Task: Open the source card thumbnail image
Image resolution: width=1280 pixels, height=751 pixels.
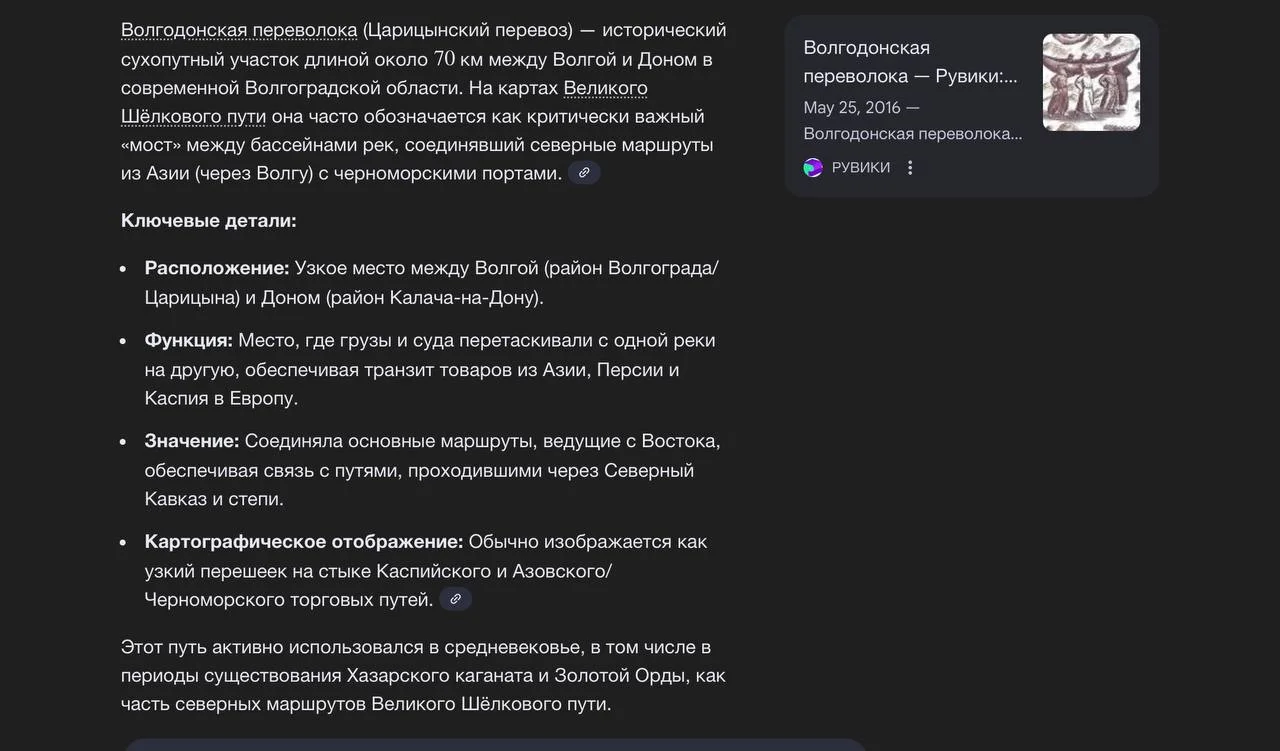Action: (1091, 82)
